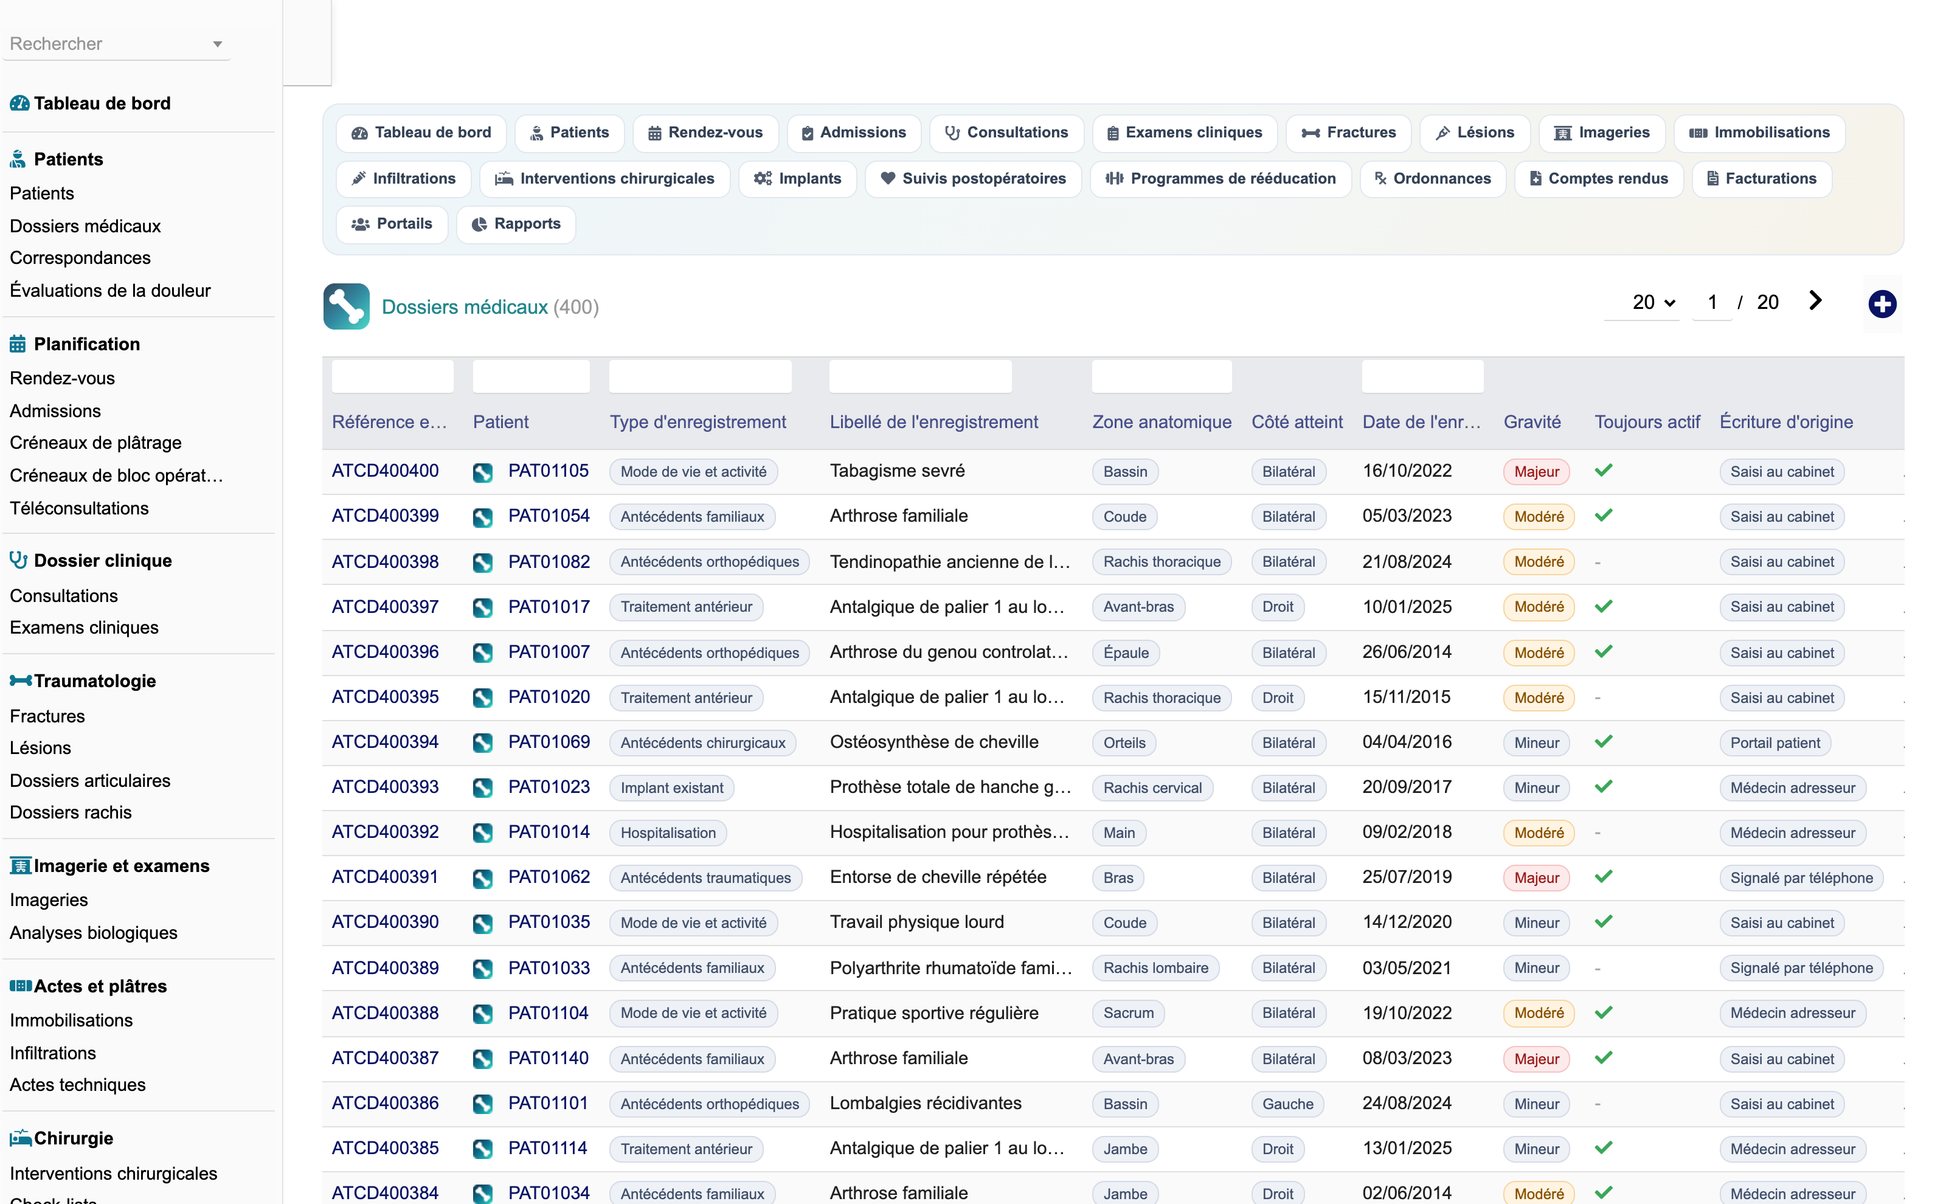Open patient PAT01023
This screenshot has width=1946, height=1204.
pyautogui.click(x=549, y=787)
